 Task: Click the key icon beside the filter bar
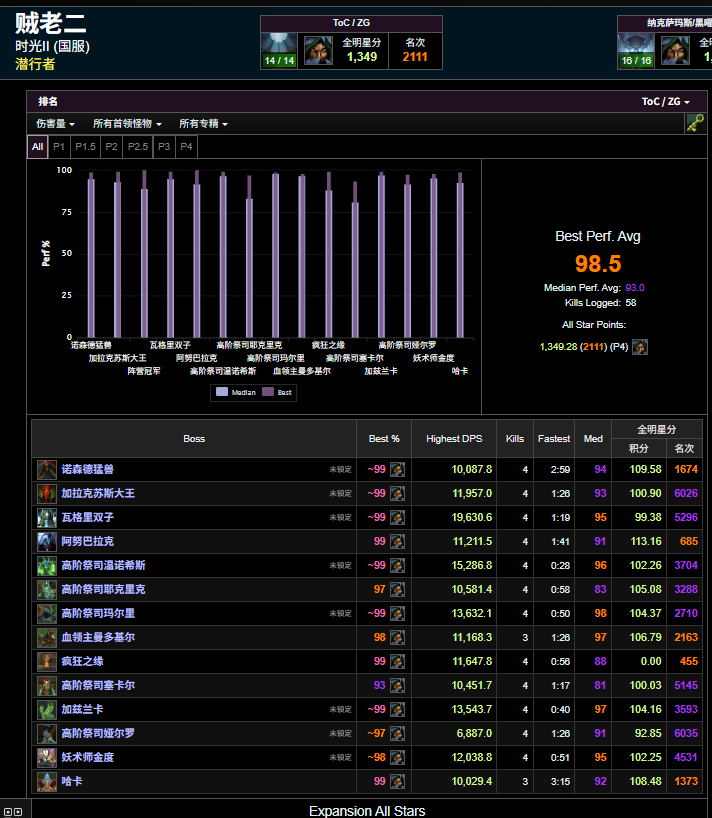click(x=695, y=124)
